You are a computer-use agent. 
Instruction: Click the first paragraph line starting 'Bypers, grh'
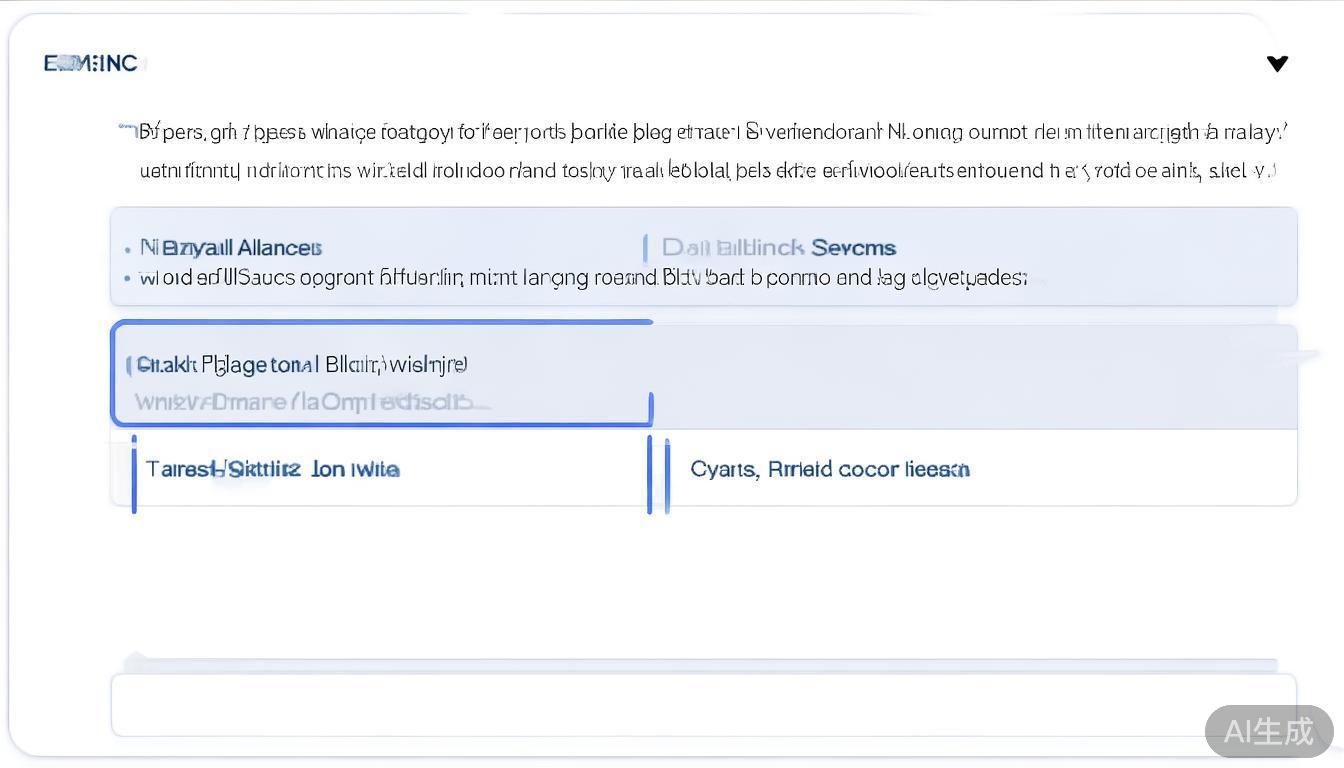(x=712, y=132)
